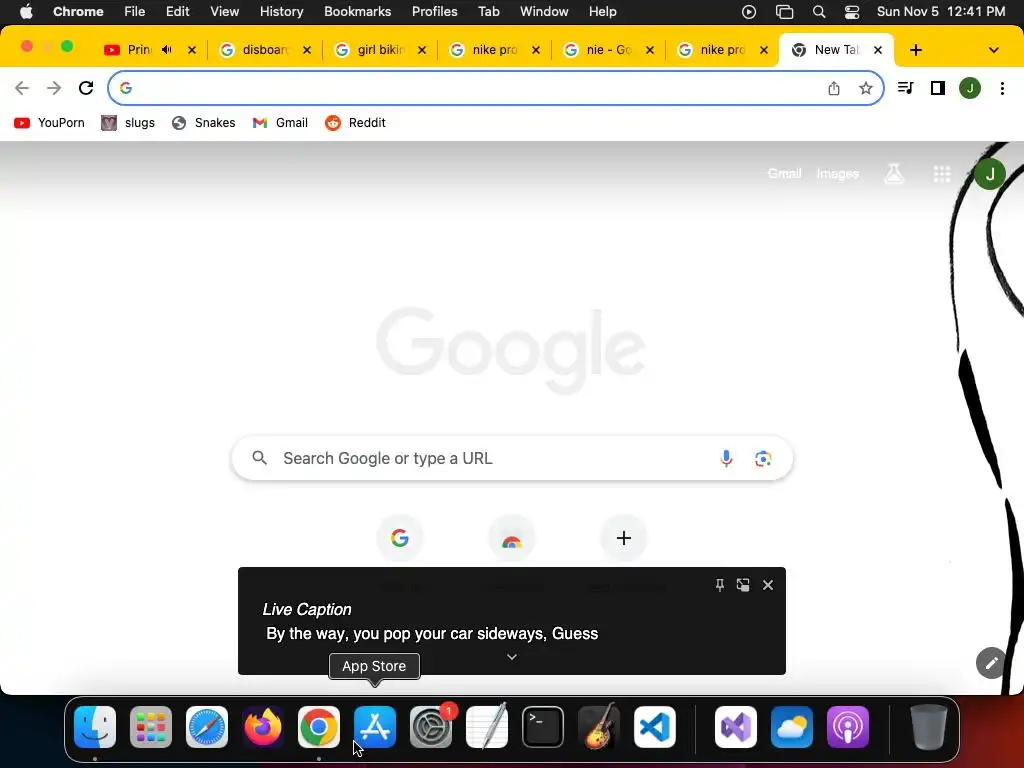Add a shortcut with plus tile
This screenshot has height=768, width=1024.
click(624, 538)
